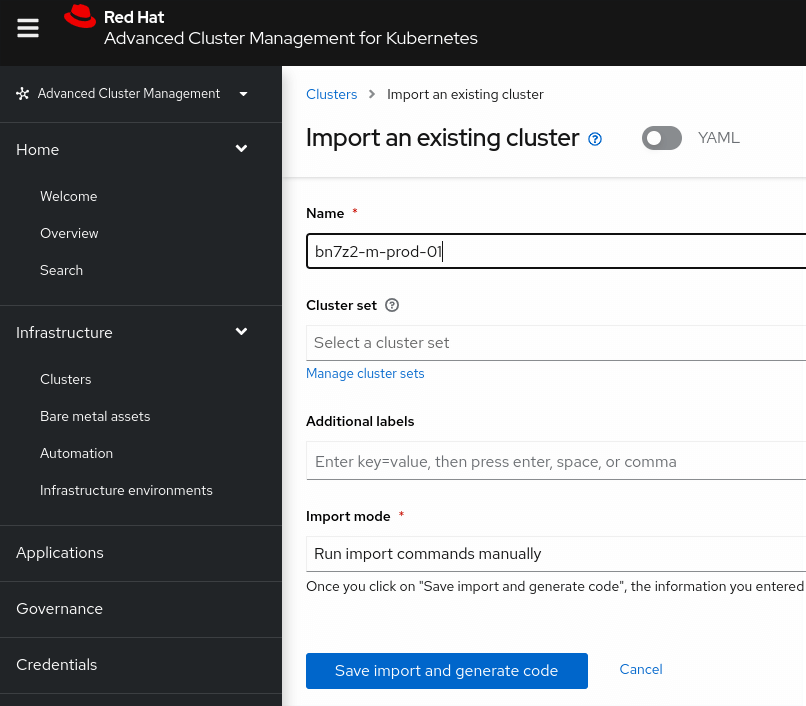The width and height of the screenshot is (806, 706).
Task: Click the help icon beside page title
Action: (595, 139)
